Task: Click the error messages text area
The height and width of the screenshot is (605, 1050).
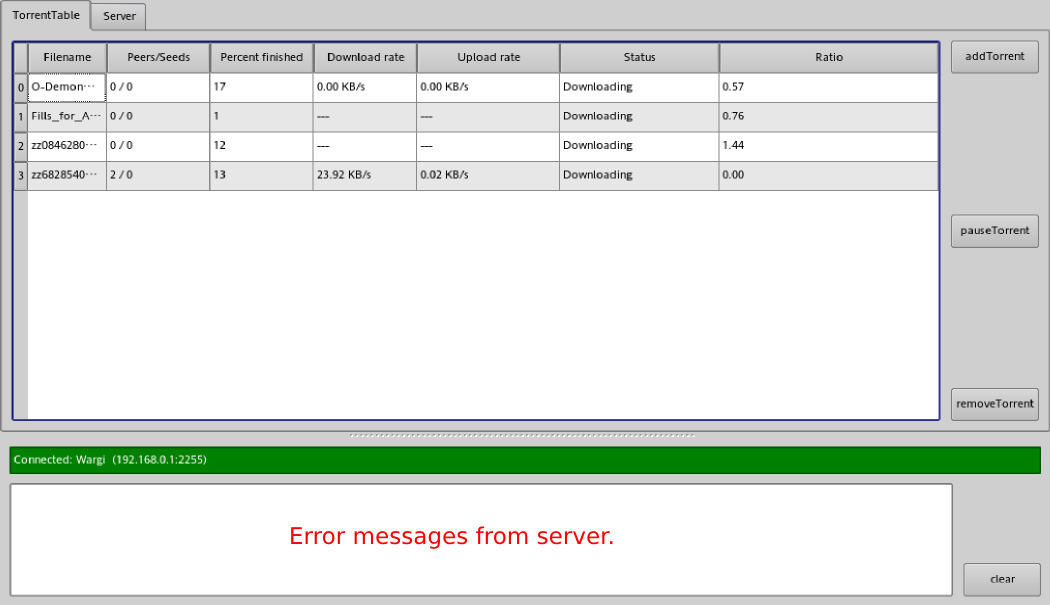Action: click(x=480, y=539)
